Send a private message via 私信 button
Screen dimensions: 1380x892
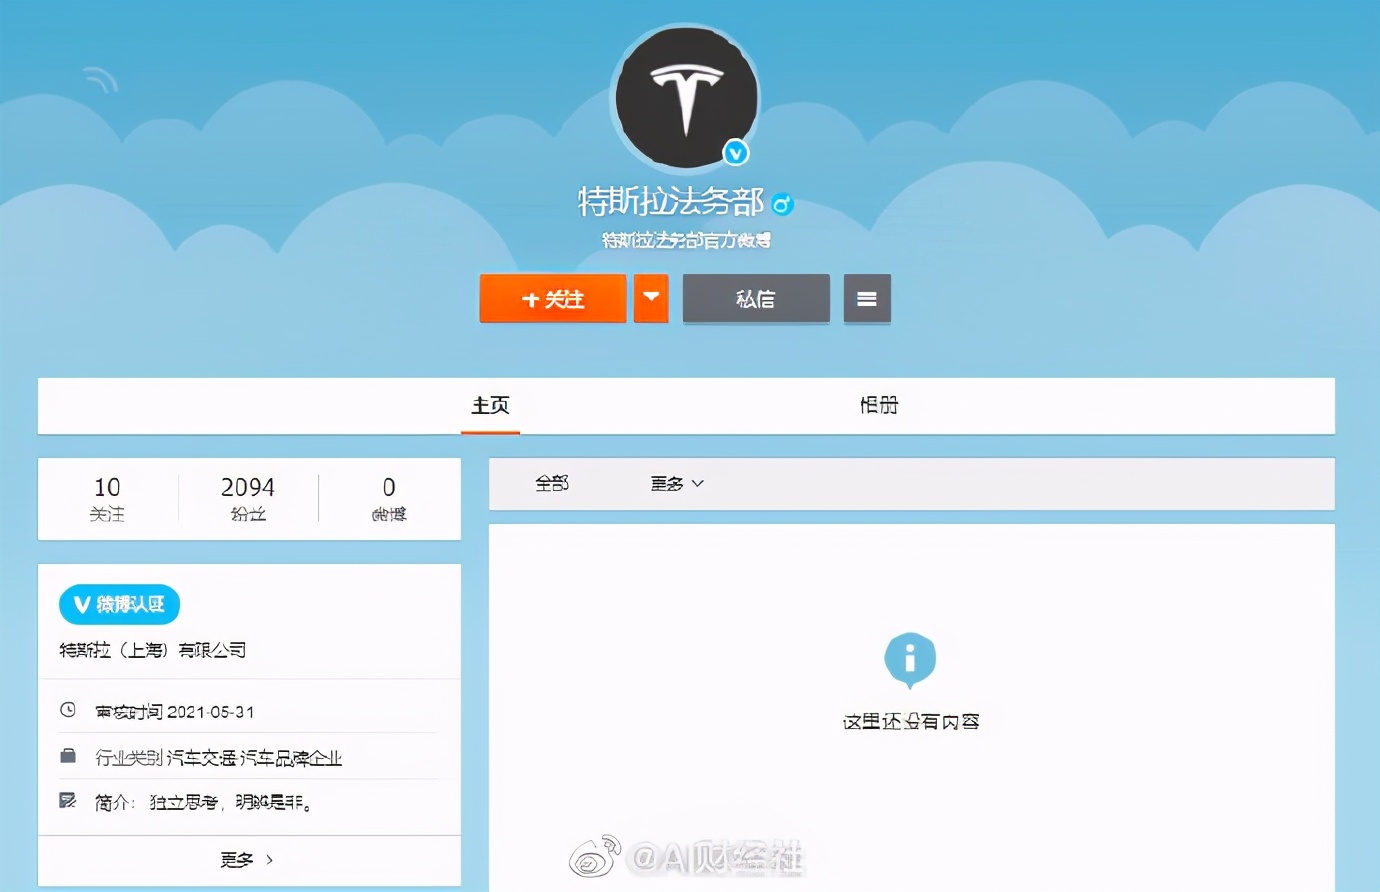tap(756, 298)
